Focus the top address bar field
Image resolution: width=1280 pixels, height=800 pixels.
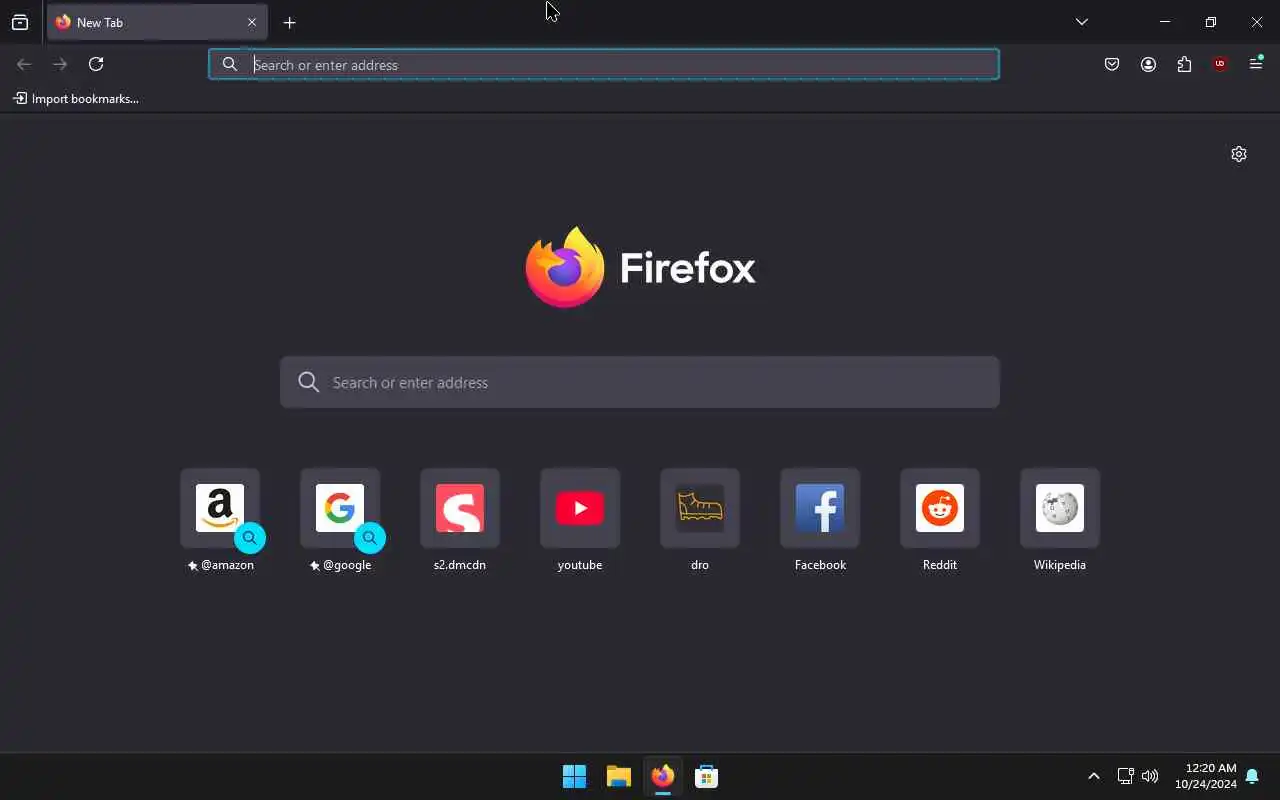point(604,64)
